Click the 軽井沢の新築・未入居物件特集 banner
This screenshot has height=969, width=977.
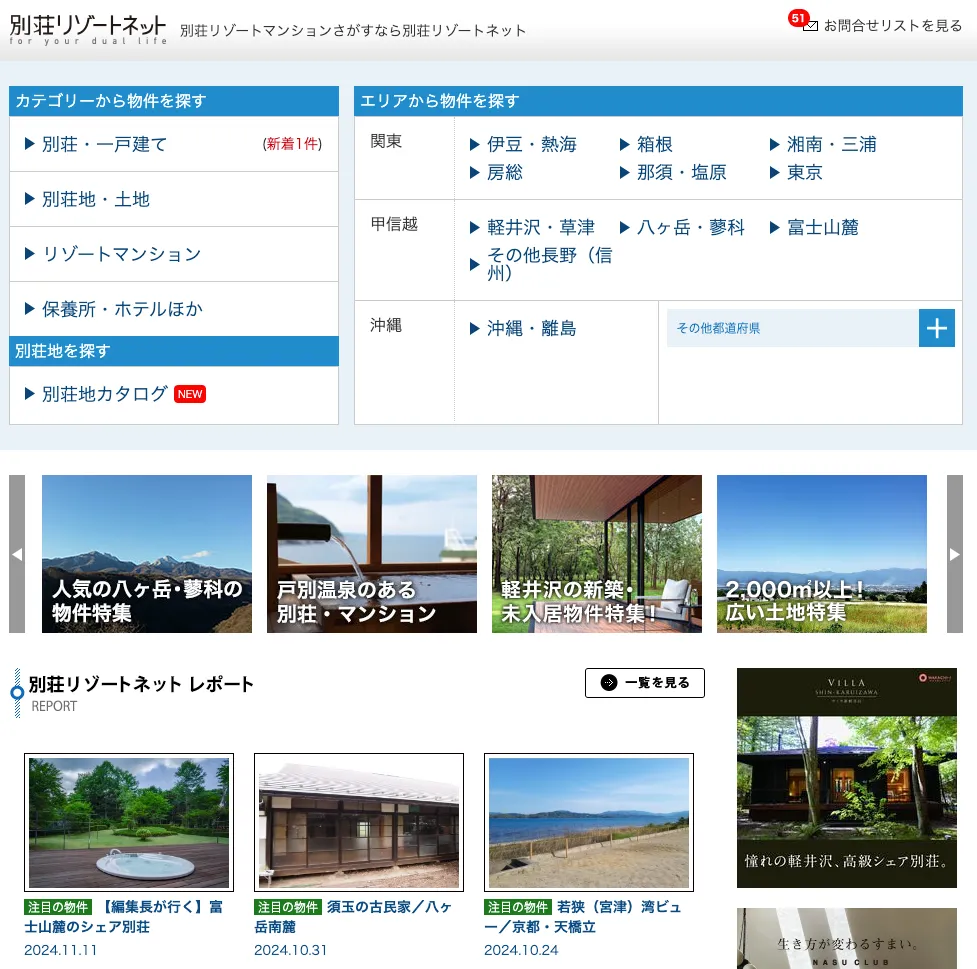pyautogui.click(x=597, y=554)
